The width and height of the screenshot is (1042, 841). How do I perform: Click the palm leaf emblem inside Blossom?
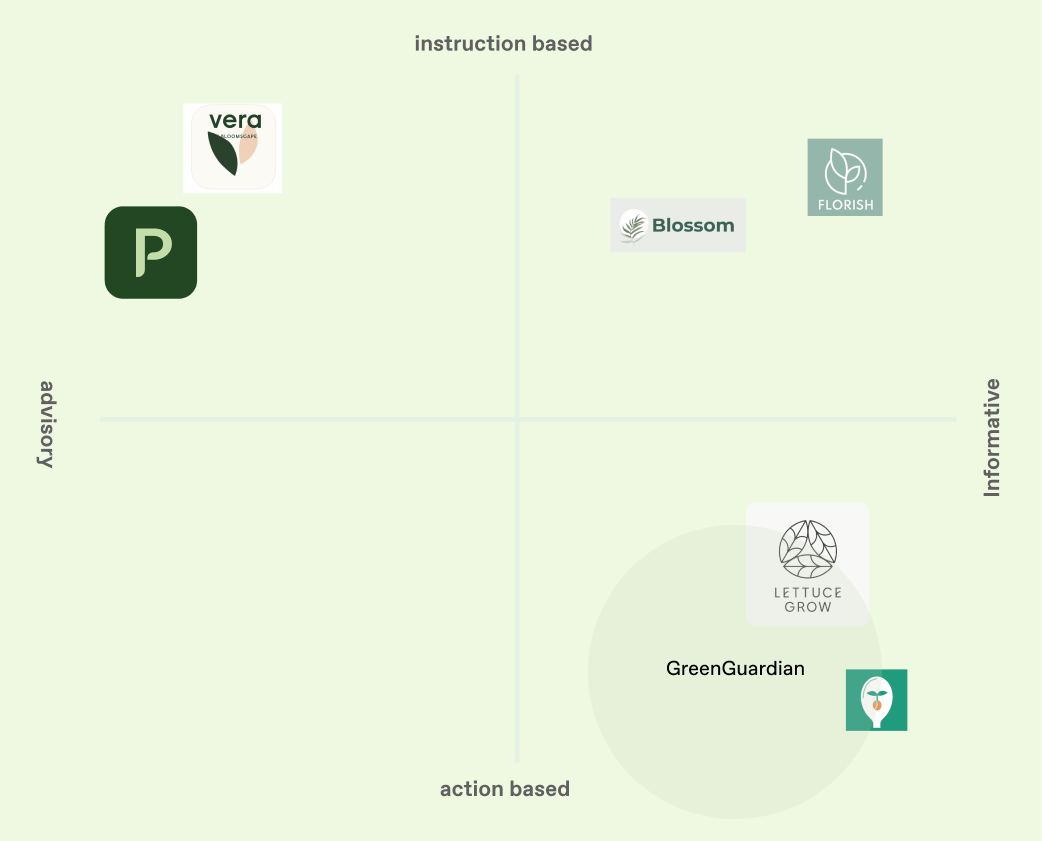(633, 226)
